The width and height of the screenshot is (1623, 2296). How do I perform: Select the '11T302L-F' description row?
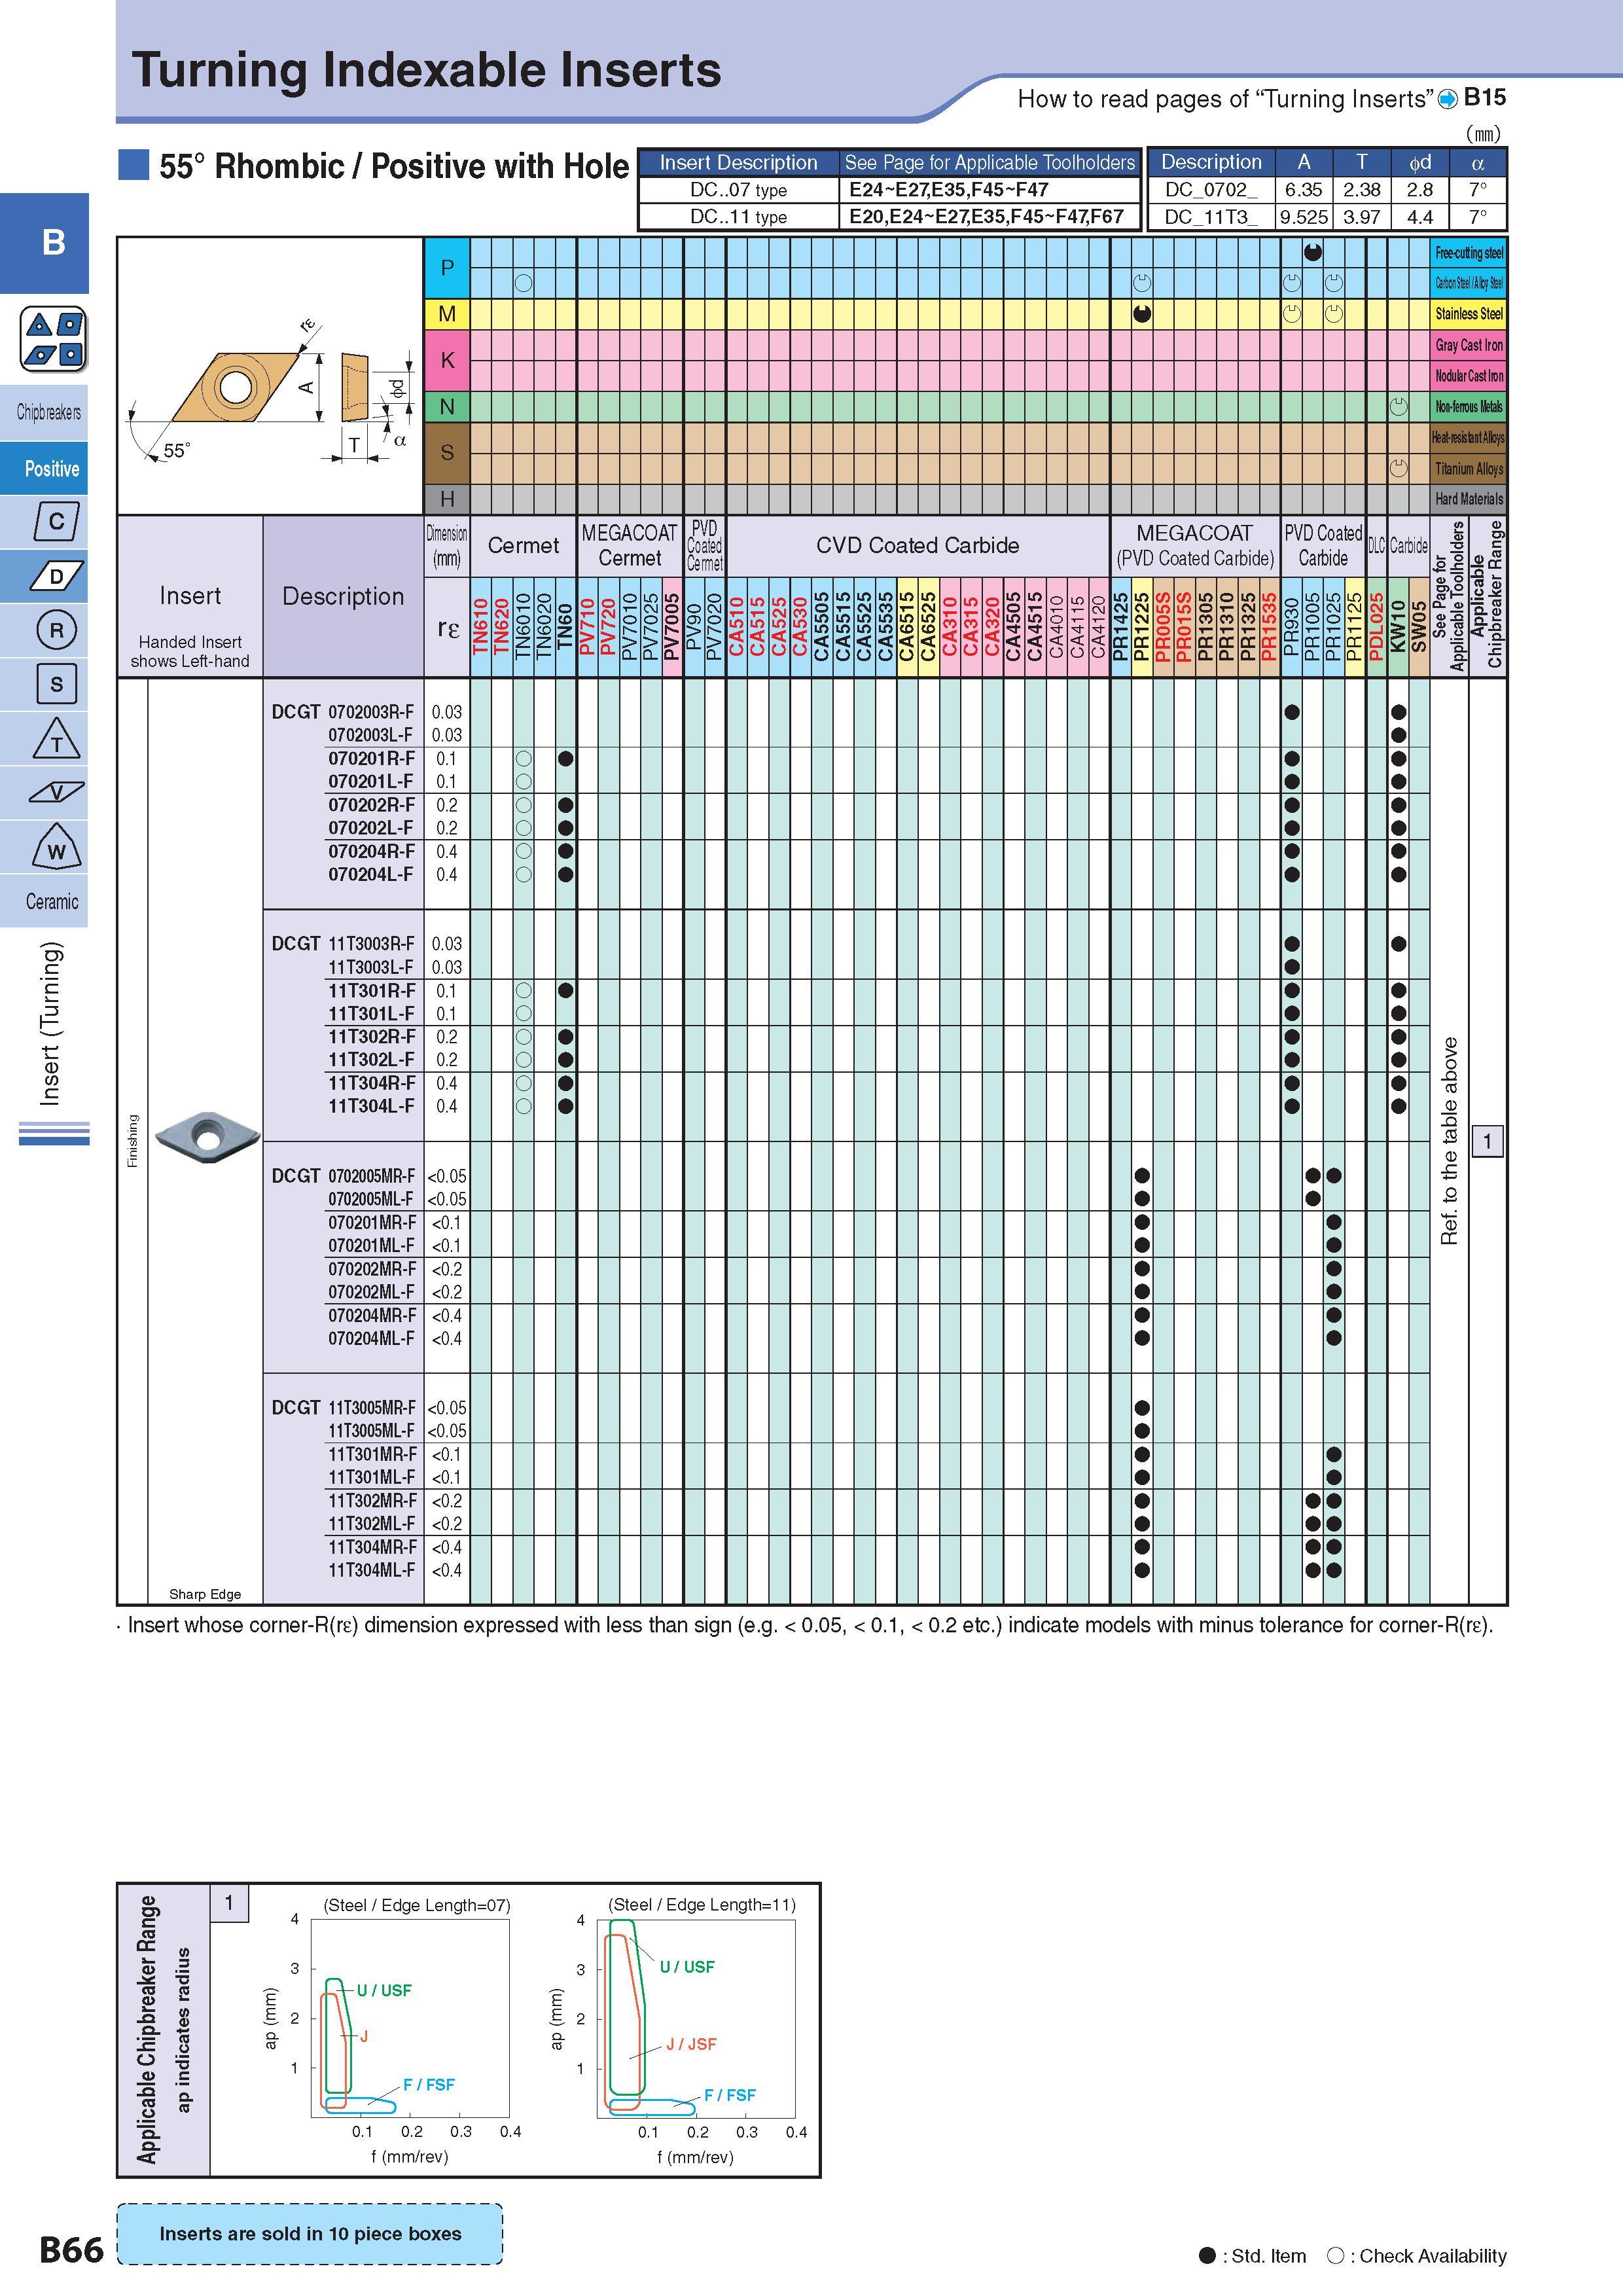point(371,1059)
